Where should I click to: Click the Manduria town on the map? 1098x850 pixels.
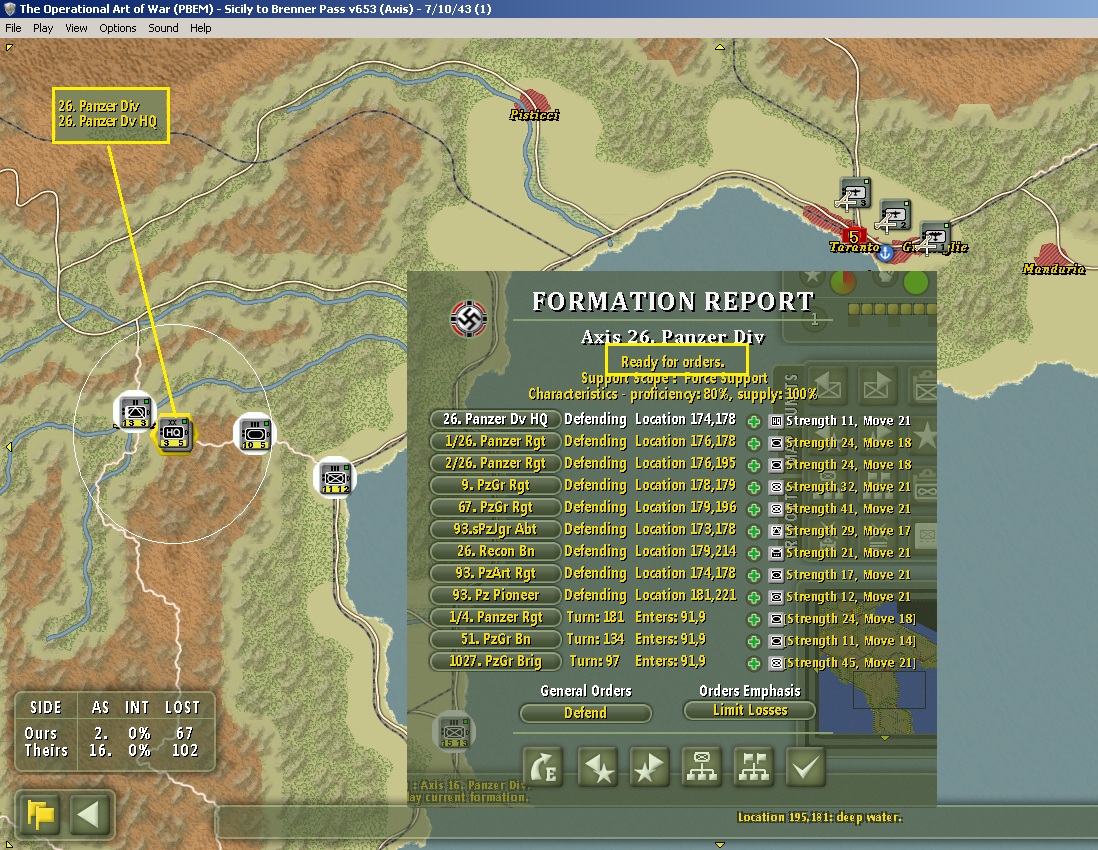[1053, 260]
